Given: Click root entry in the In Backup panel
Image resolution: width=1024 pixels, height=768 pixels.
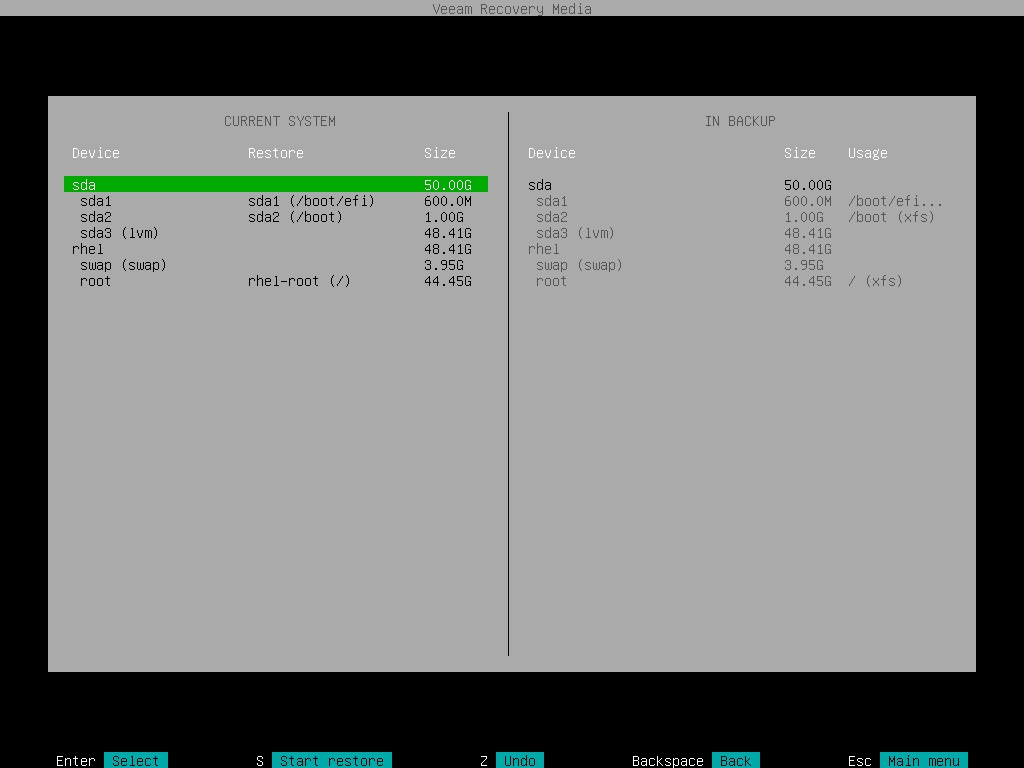Looking at the screenshot, I should point(552,281).
